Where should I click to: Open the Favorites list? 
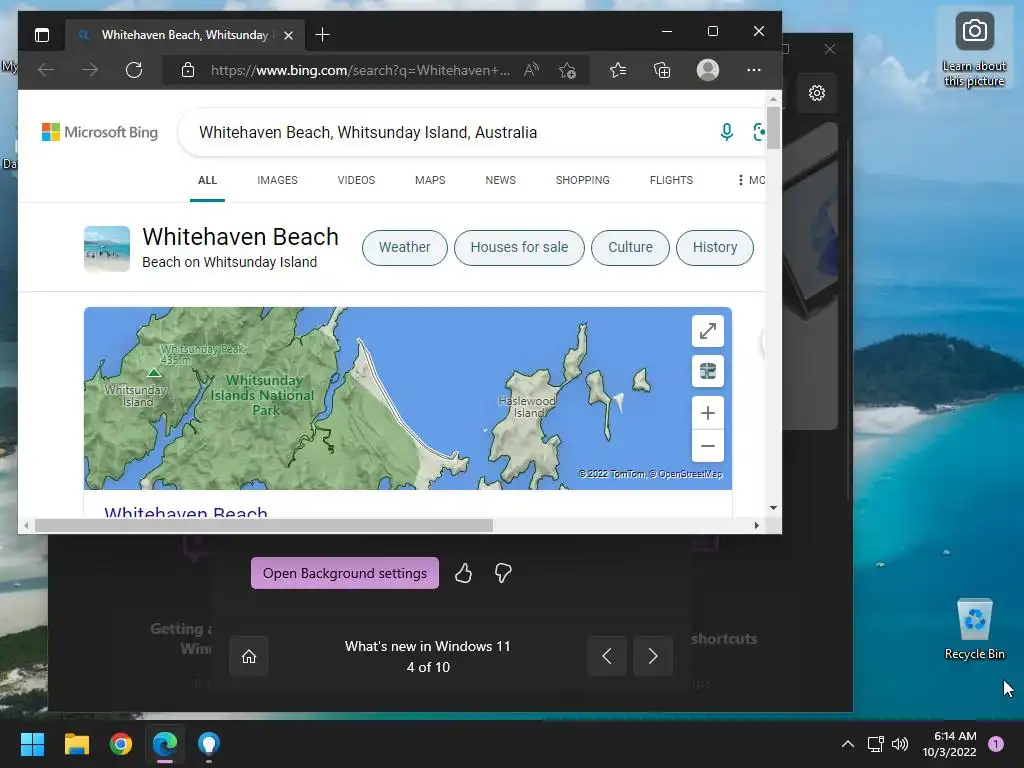(618, 70)
